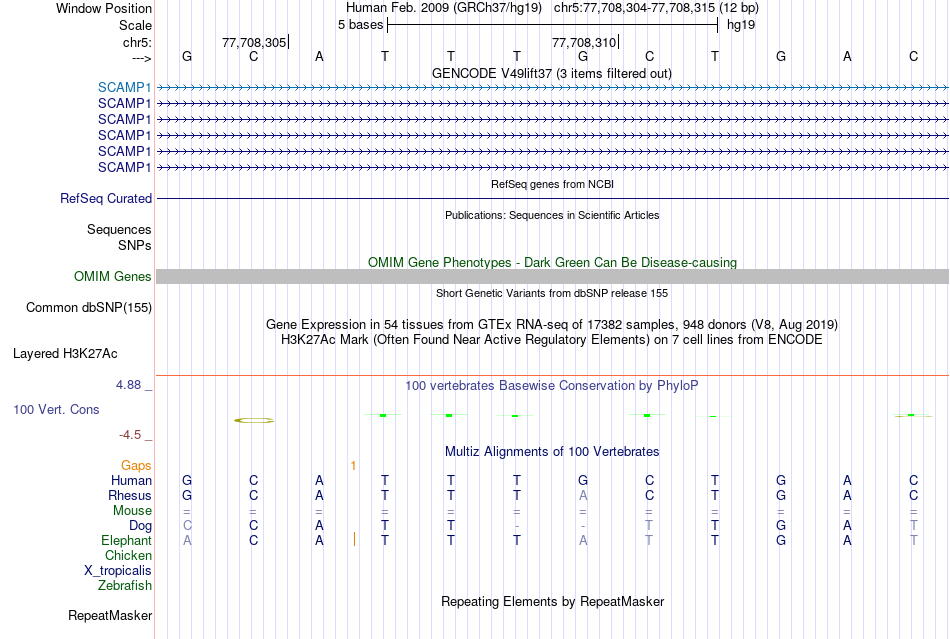Open the 100 vertebrates PhyloP conservation title
The width and height of the screenshot is (950, 639).
pos(552,386)
